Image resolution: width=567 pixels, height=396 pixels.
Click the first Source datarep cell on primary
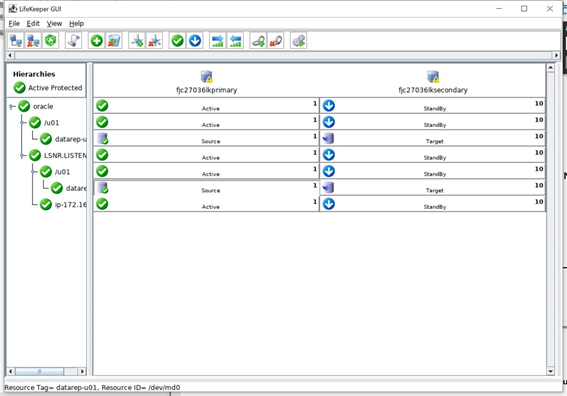tap(206, 138)
